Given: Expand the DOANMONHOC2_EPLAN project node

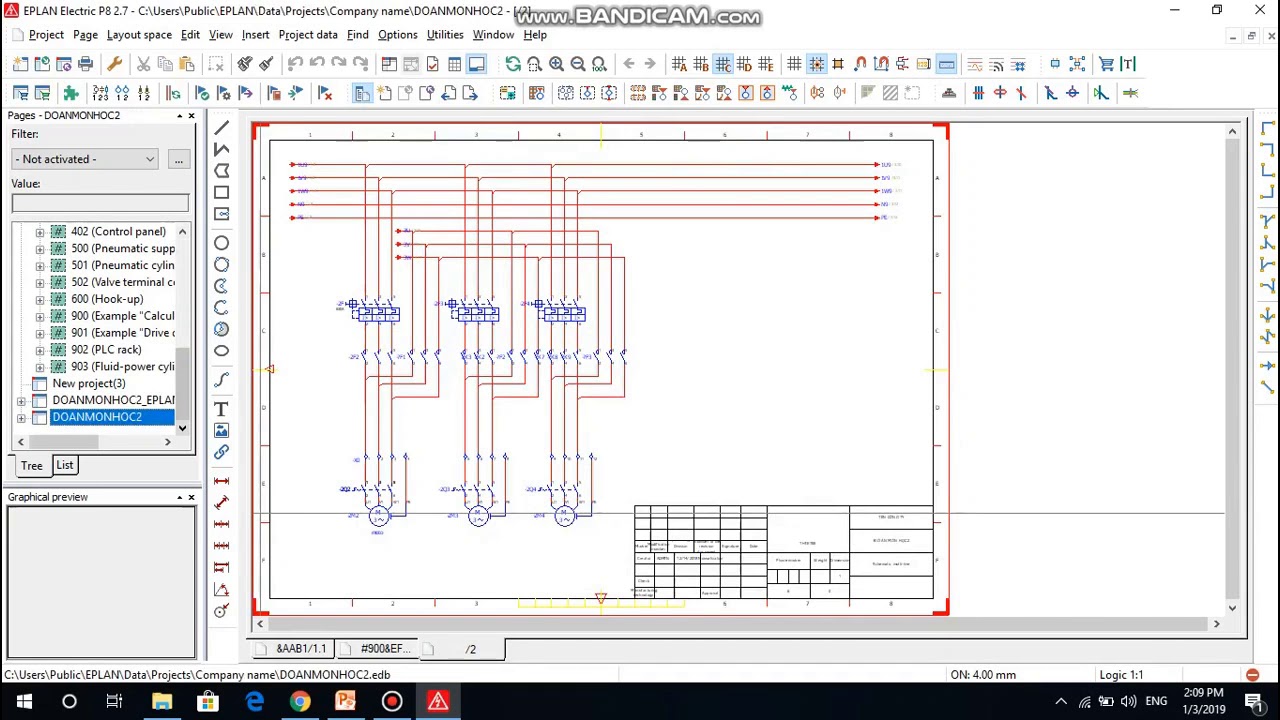Looking at the screenshot, I should click(x=21, y=401).
